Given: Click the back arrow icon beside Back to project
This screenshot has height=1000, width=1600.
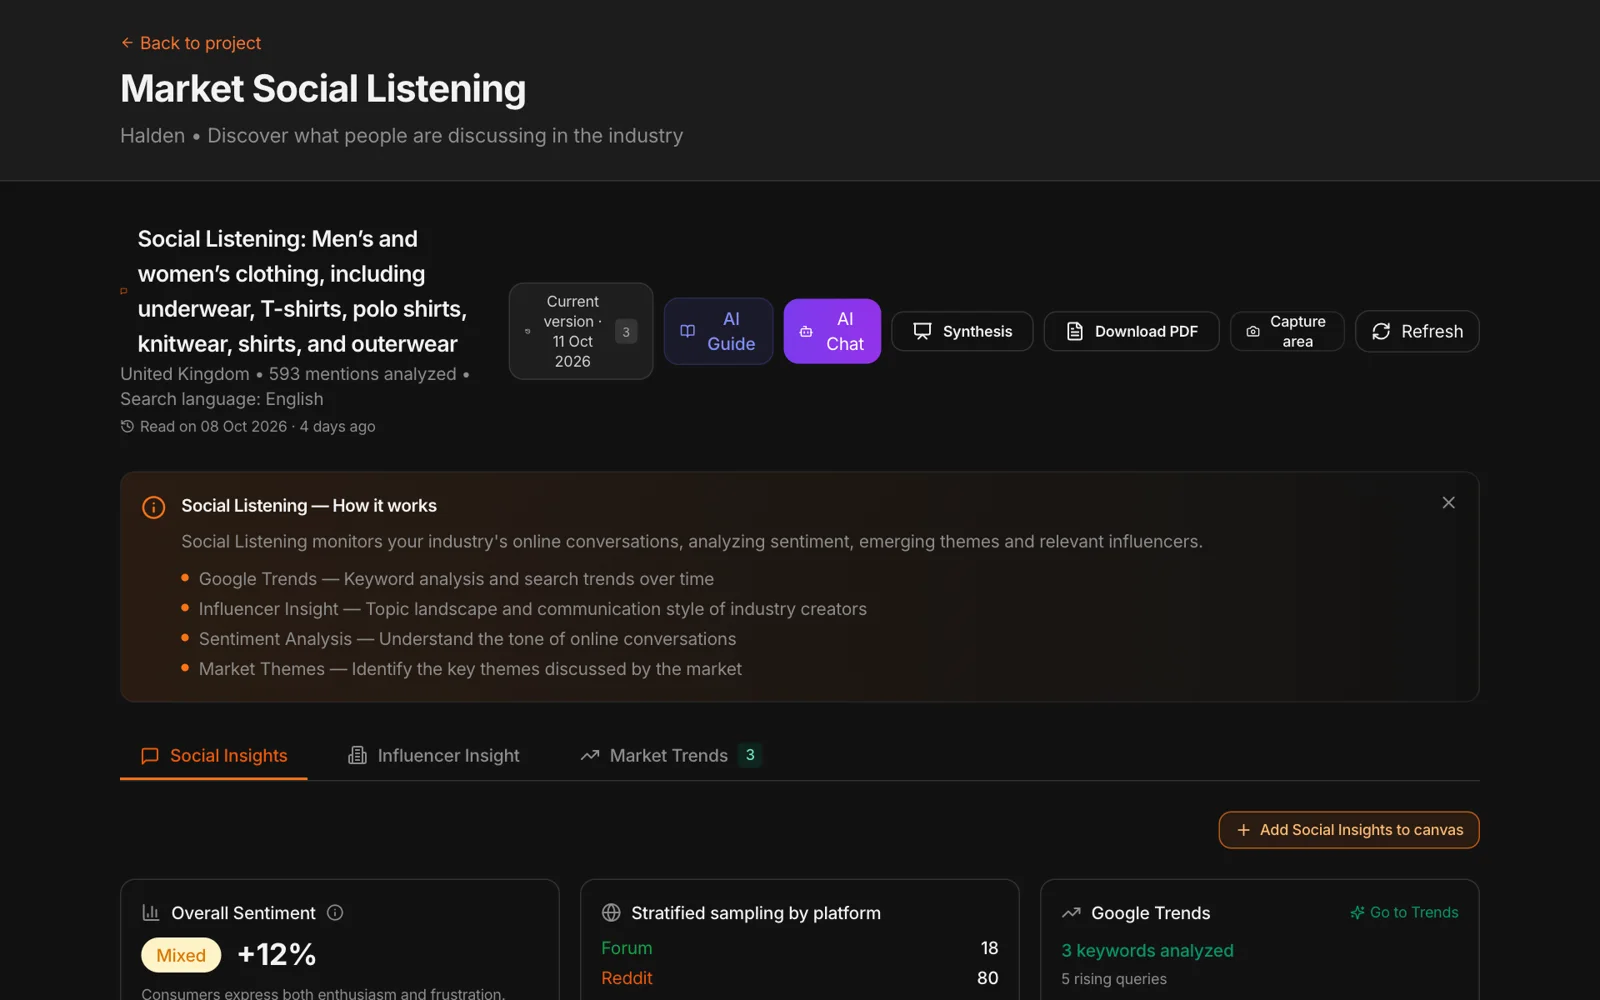Looking at the screenshot, I should click(127, 43).
